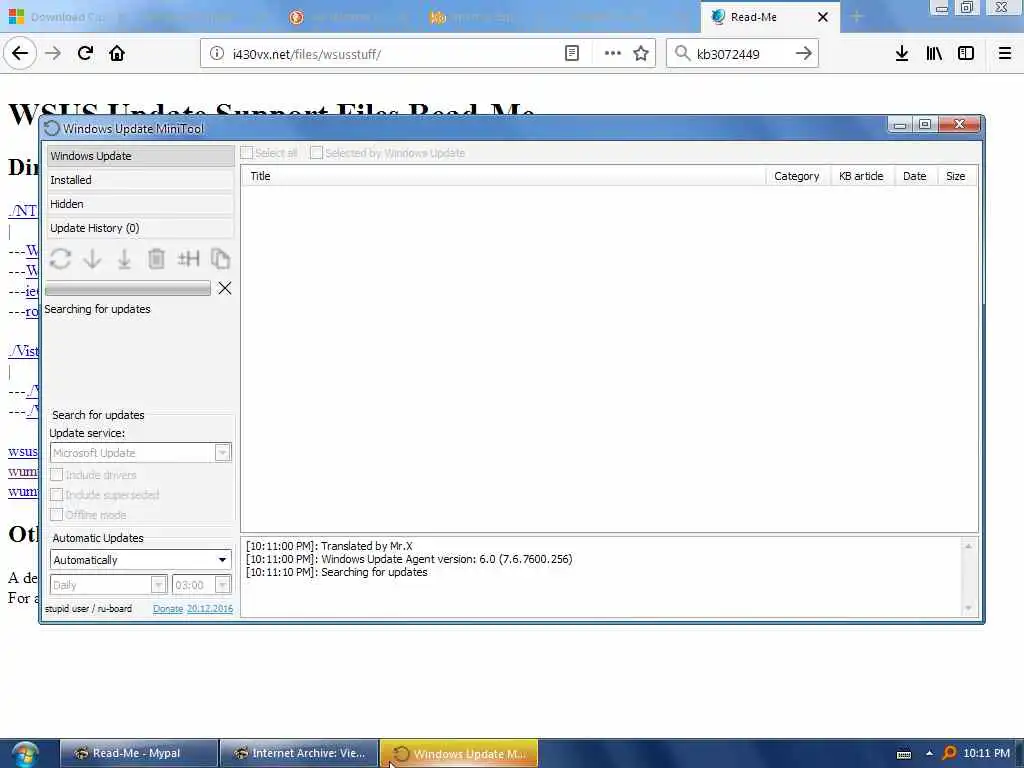Image resolution: width=1024 pixels, height=768 pixels.
Task: Select the Hidden section
Action: [x=140, y=204]
